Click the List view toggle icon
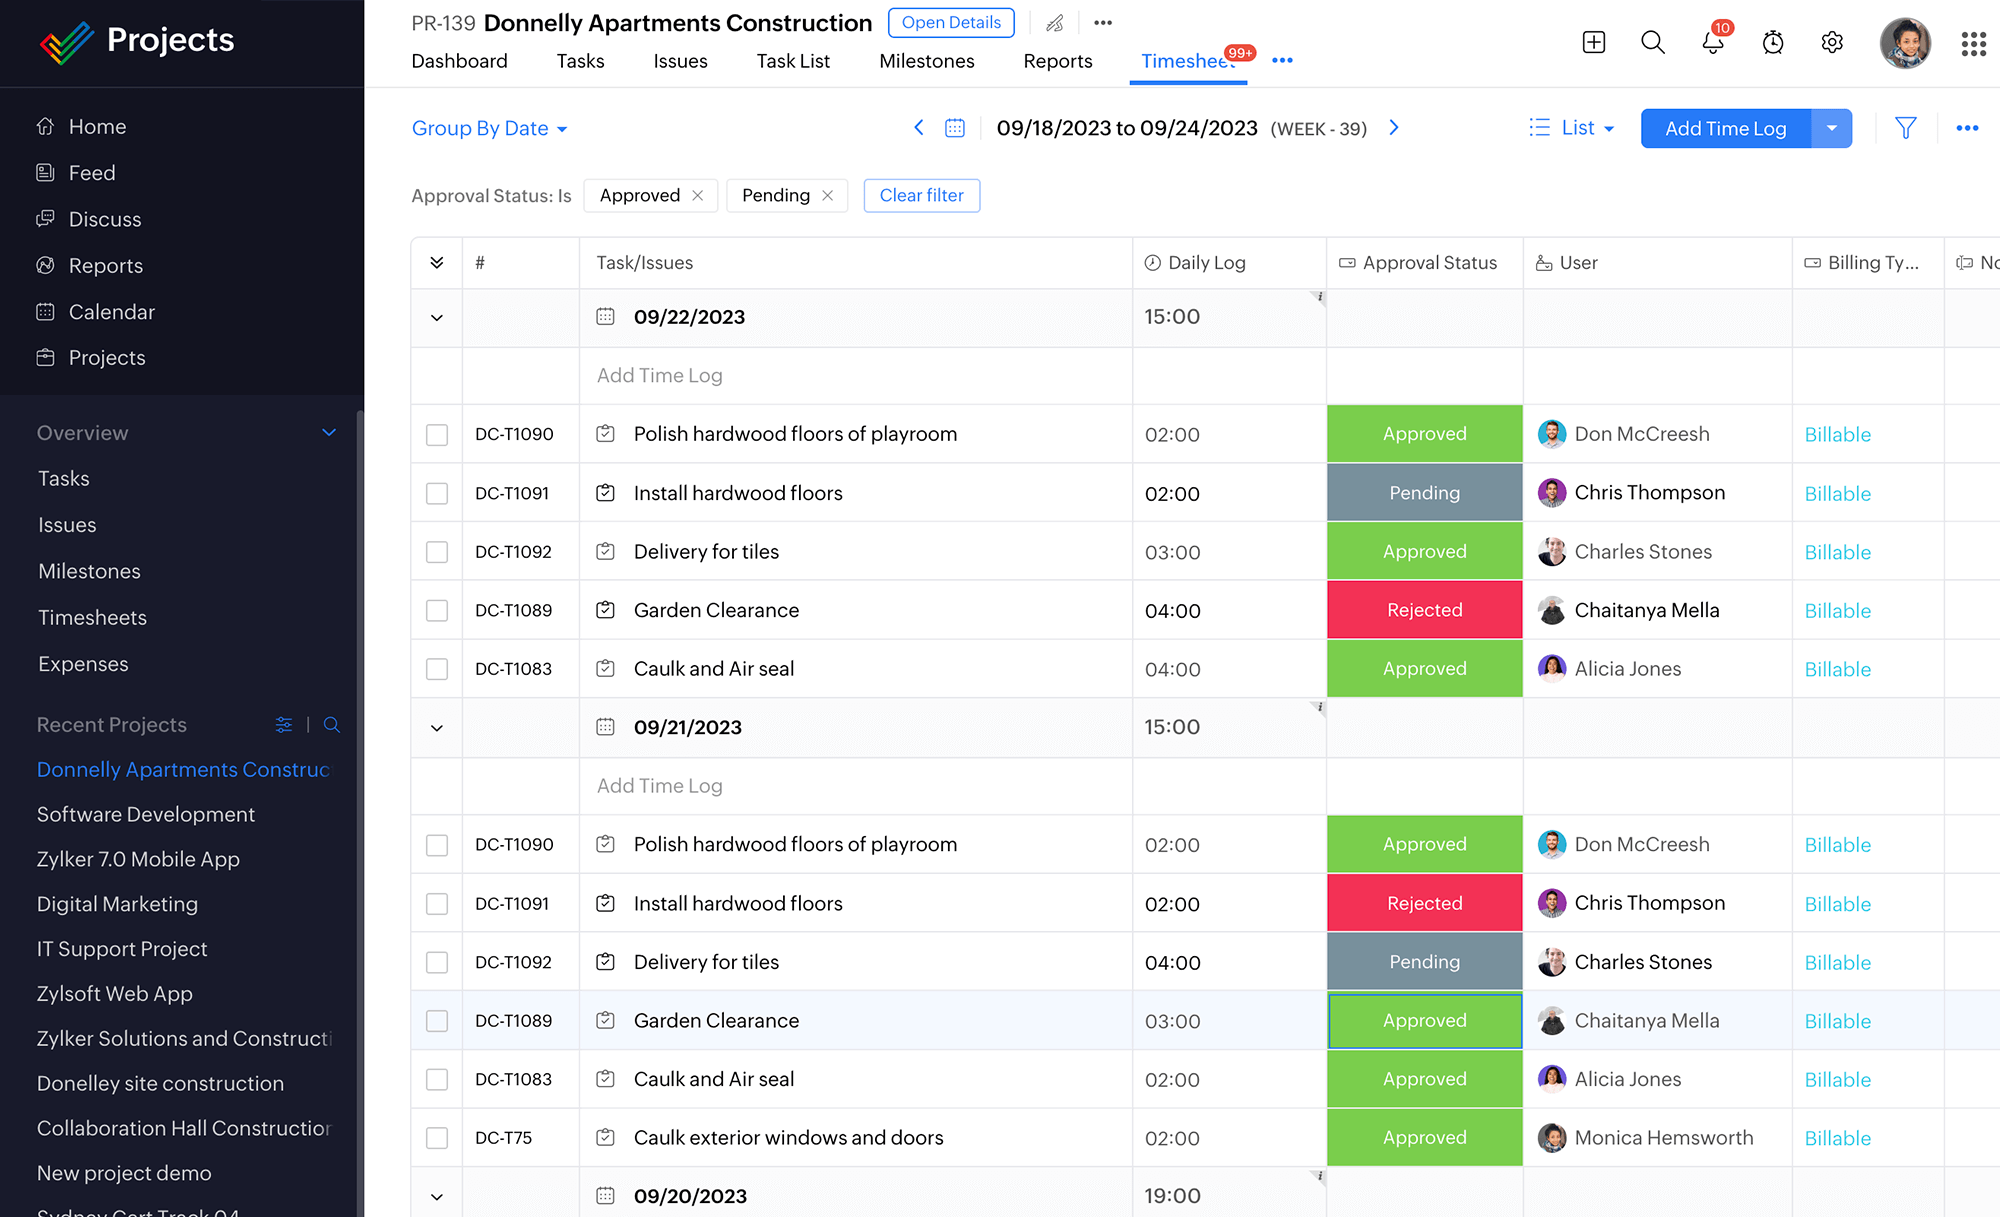Screen dimensions: 2000x1217 click(1543, 127)
